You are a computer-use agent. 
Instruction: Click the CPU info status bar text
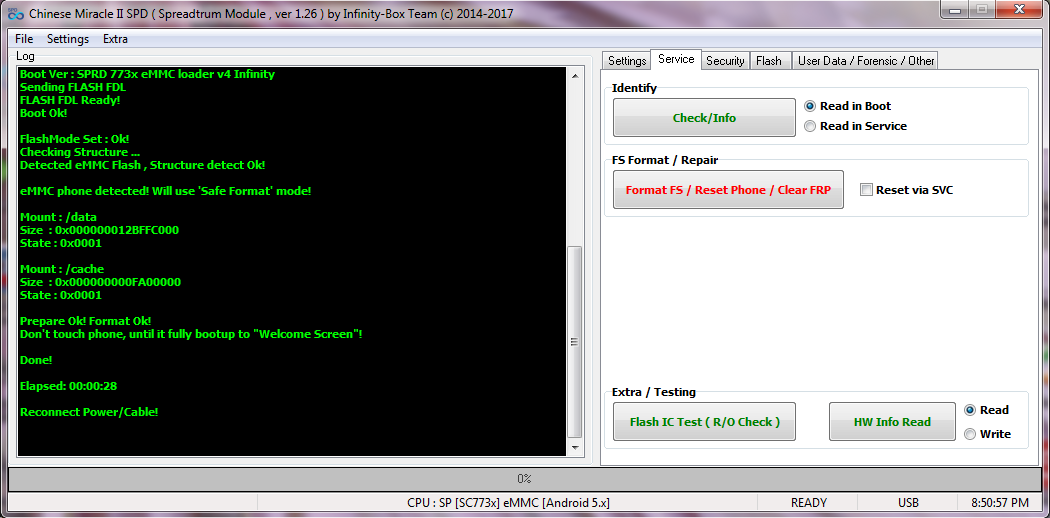(x=508, y=503)
